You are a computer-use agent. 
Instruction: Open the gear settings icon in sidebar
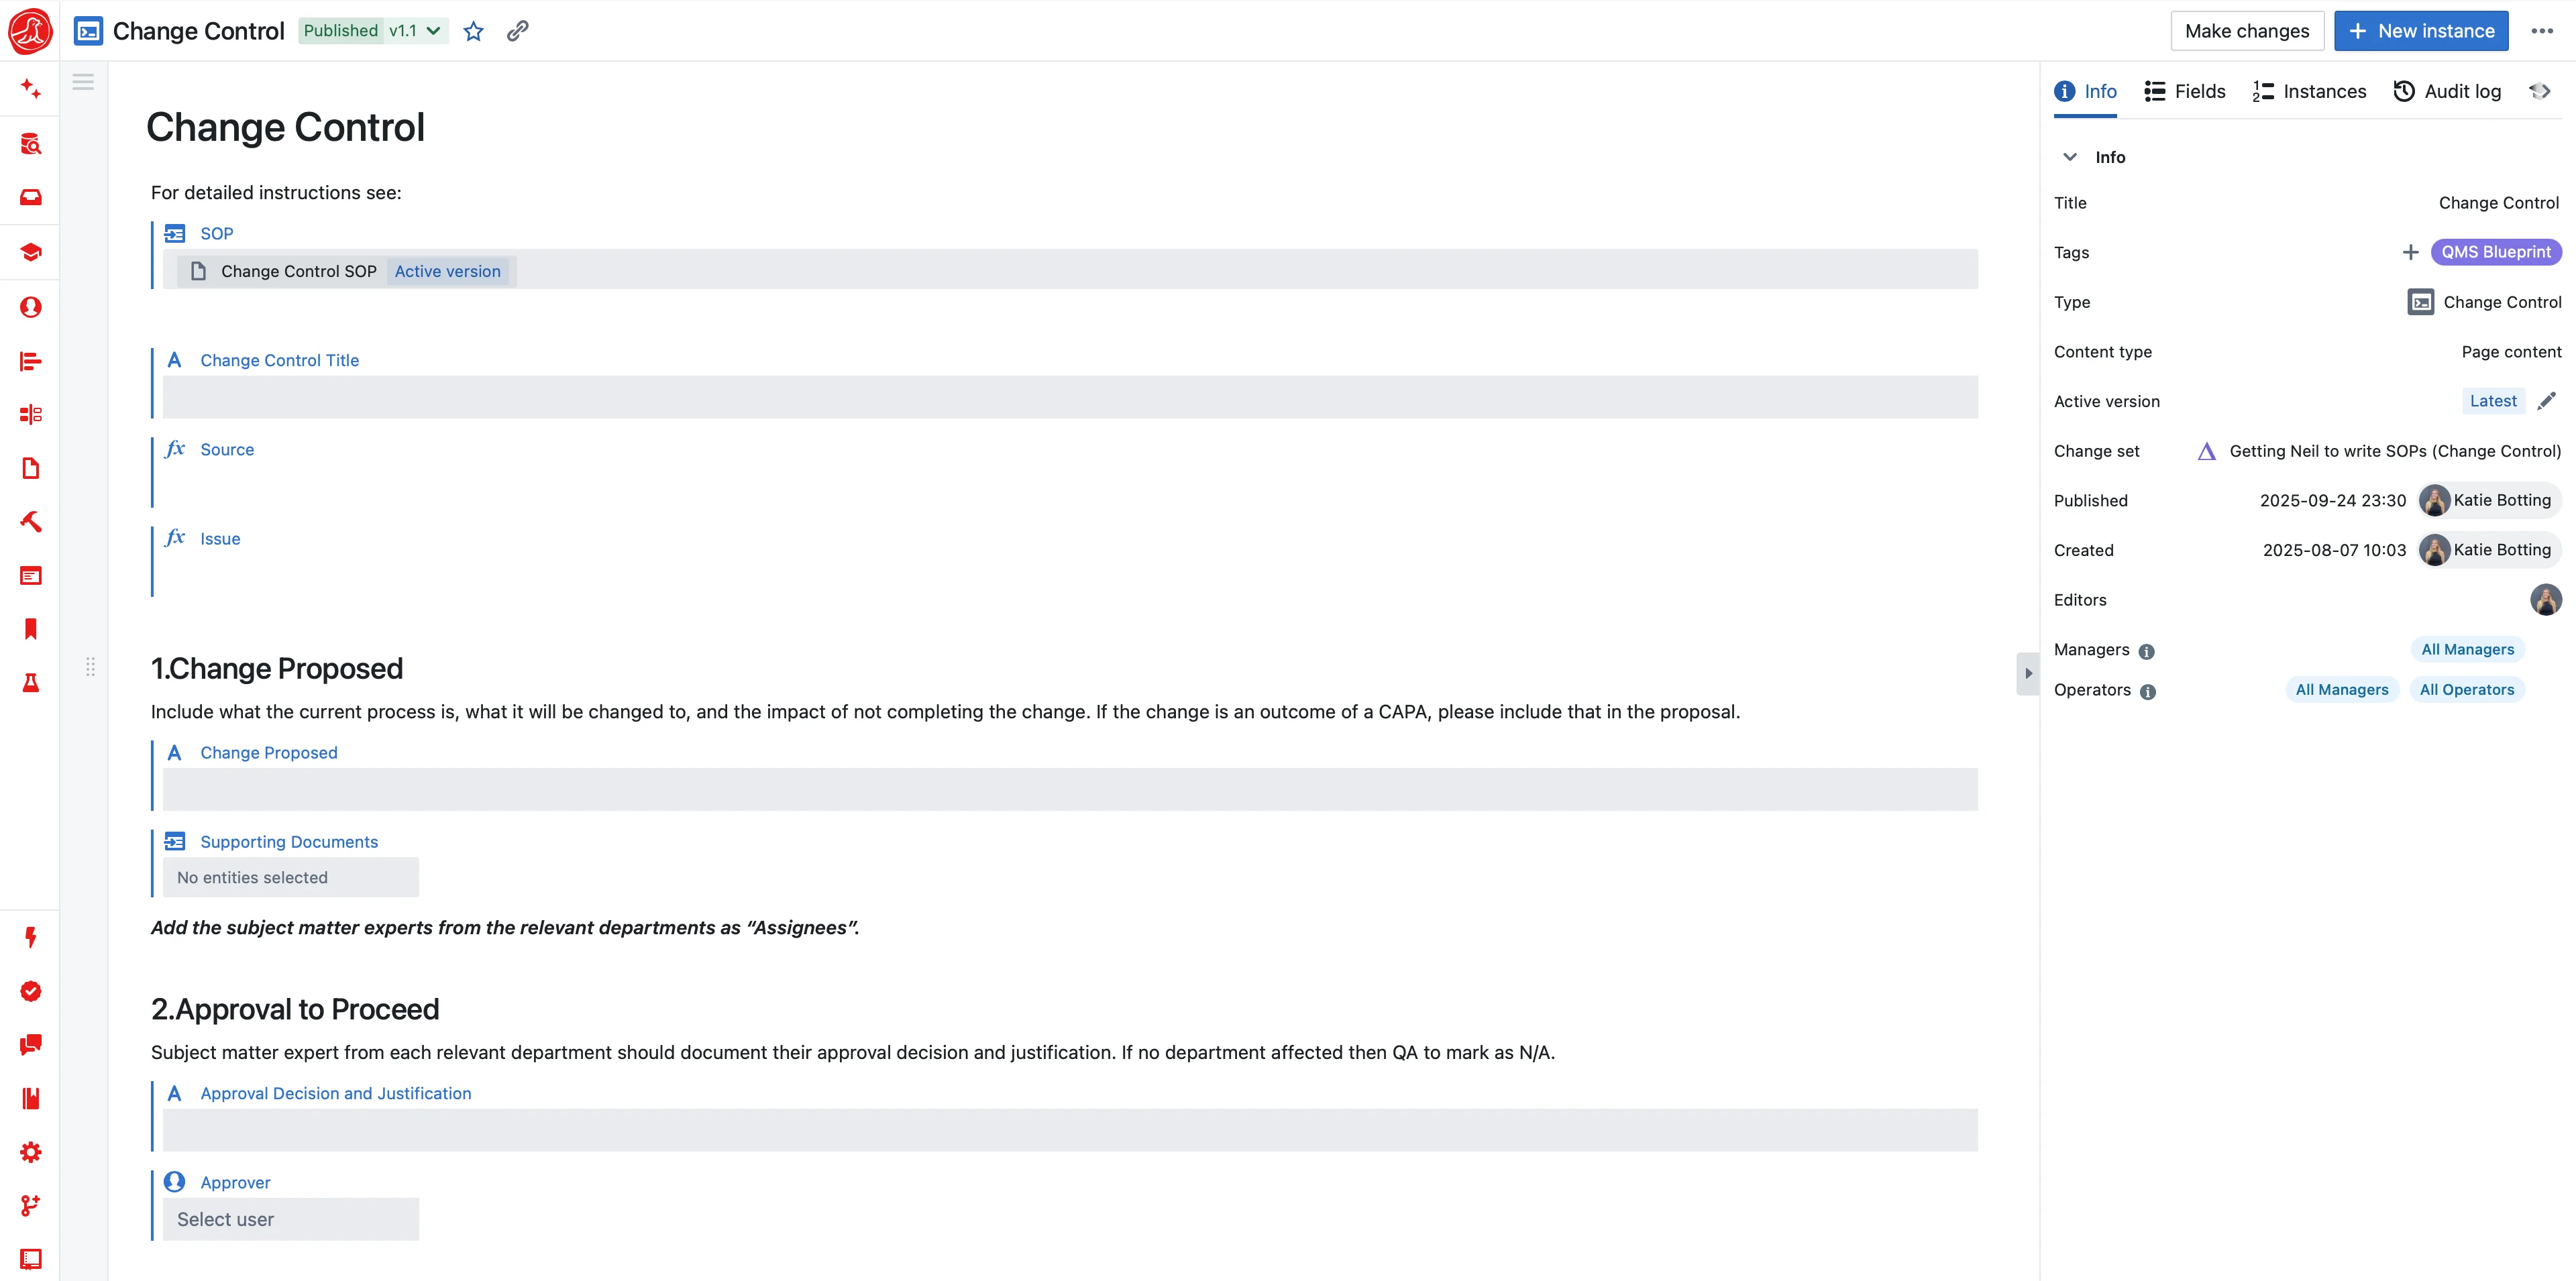tap(31, 1152)
